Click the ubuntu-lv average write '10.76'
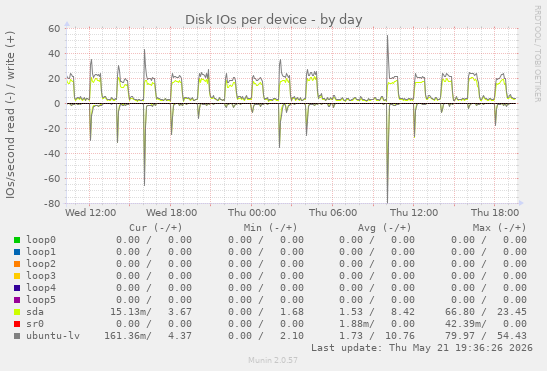The width and height of the screenshot is (547, 371). coord(400,336)
